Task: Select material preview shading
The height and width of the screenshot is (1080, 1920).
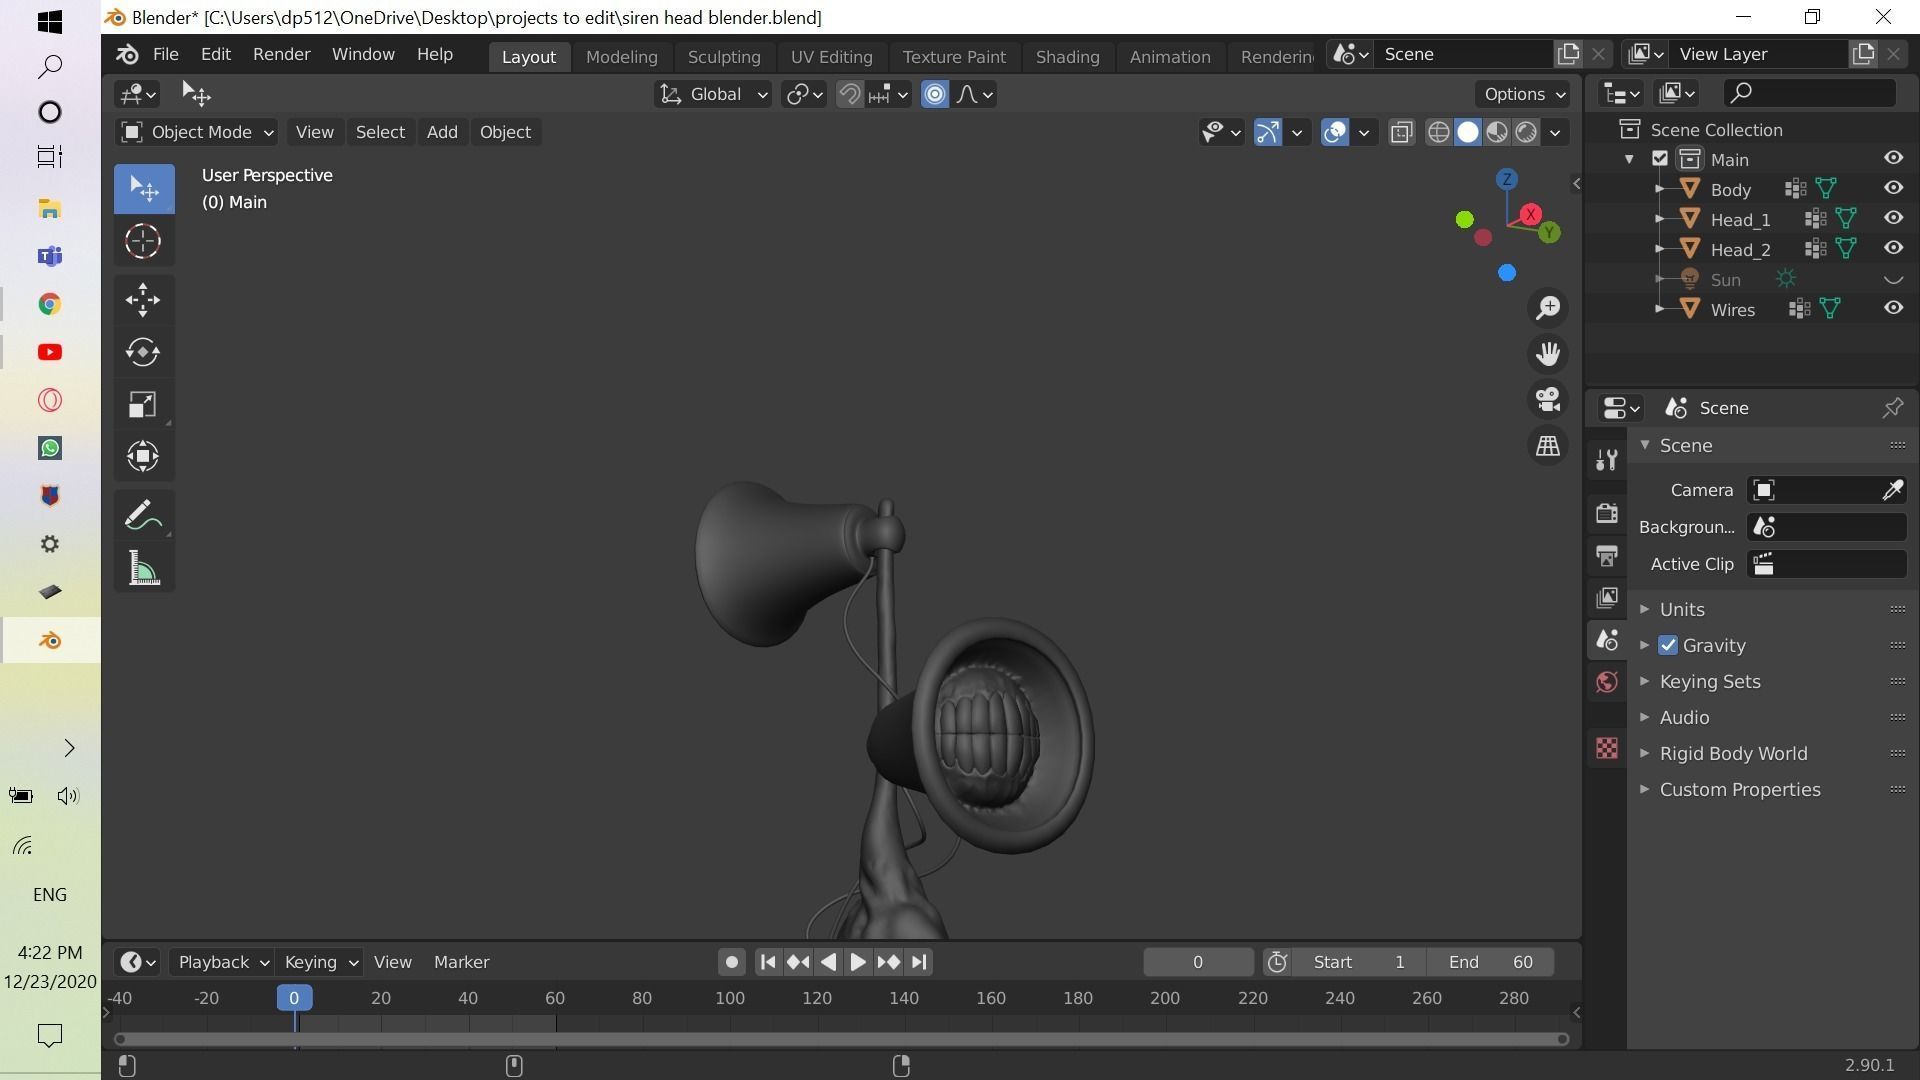Action: pyautogui.click(x=1497, y=132)
